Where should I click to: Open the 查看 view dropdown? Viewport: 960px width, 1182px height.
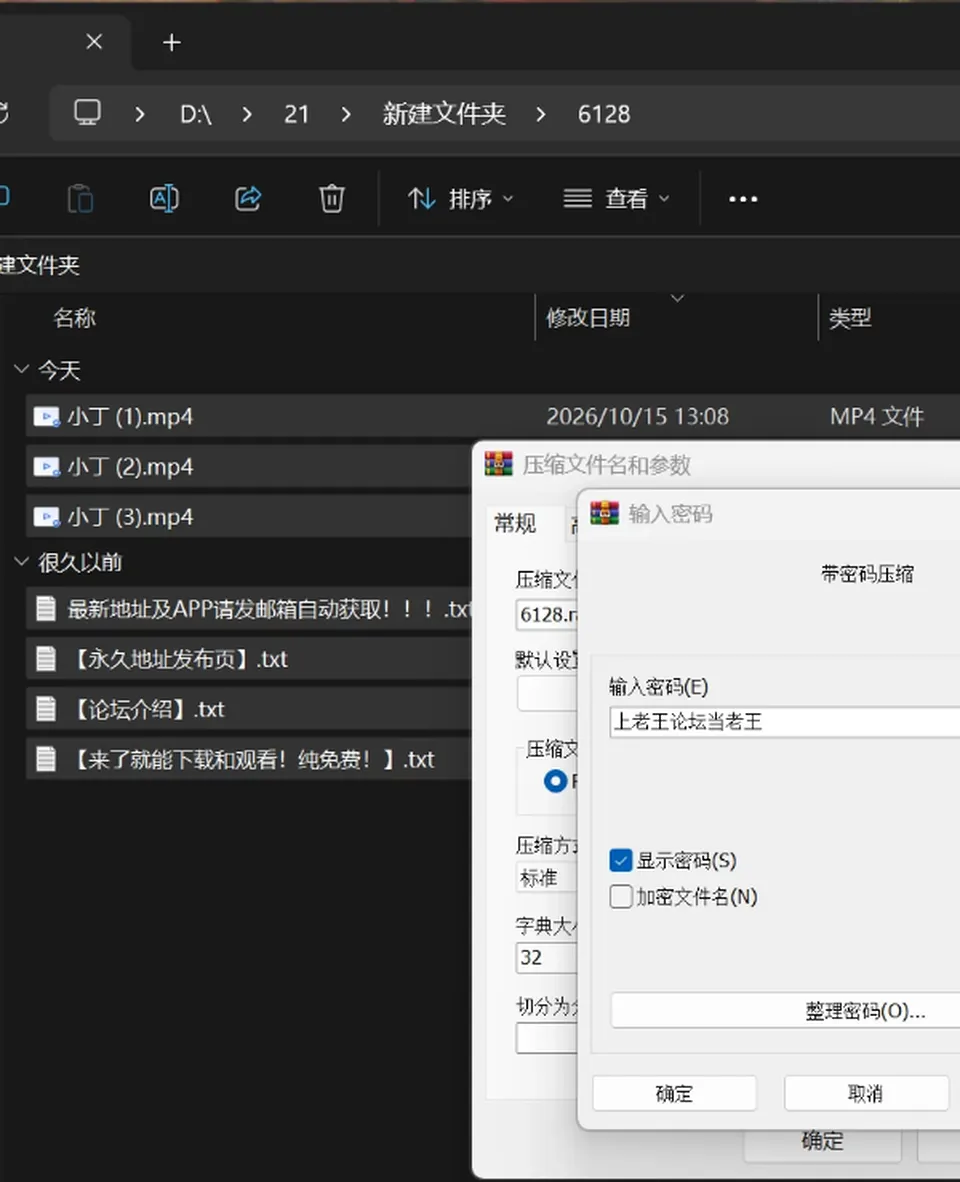click(616, 198)
